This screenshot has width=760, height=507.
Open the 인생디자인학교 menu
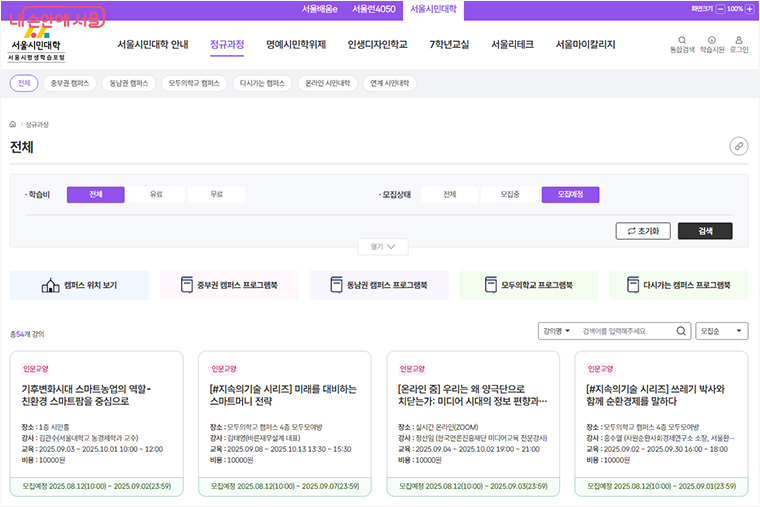pyautogui.click(x=378, y=45)
